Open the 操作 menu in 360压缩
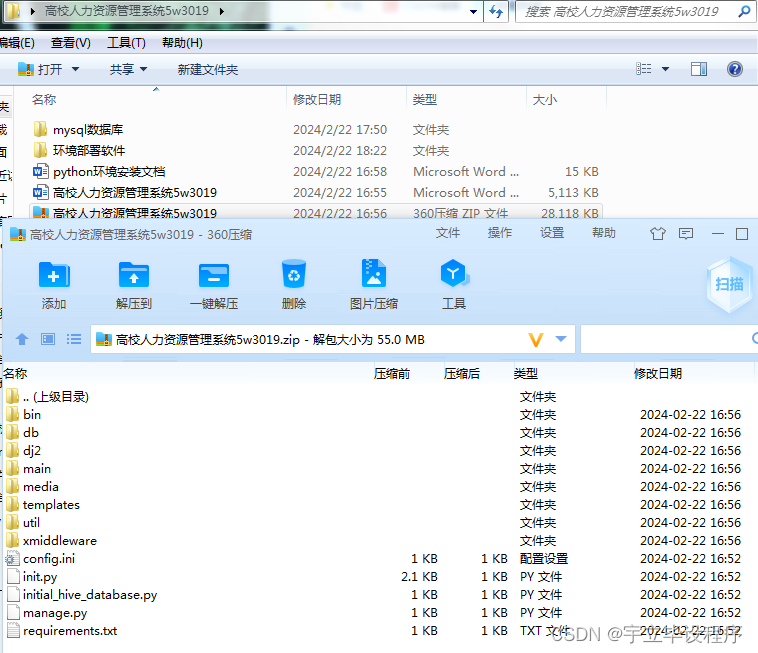The width and height of the screenshot is (758, 653). (x=500, y=233)
